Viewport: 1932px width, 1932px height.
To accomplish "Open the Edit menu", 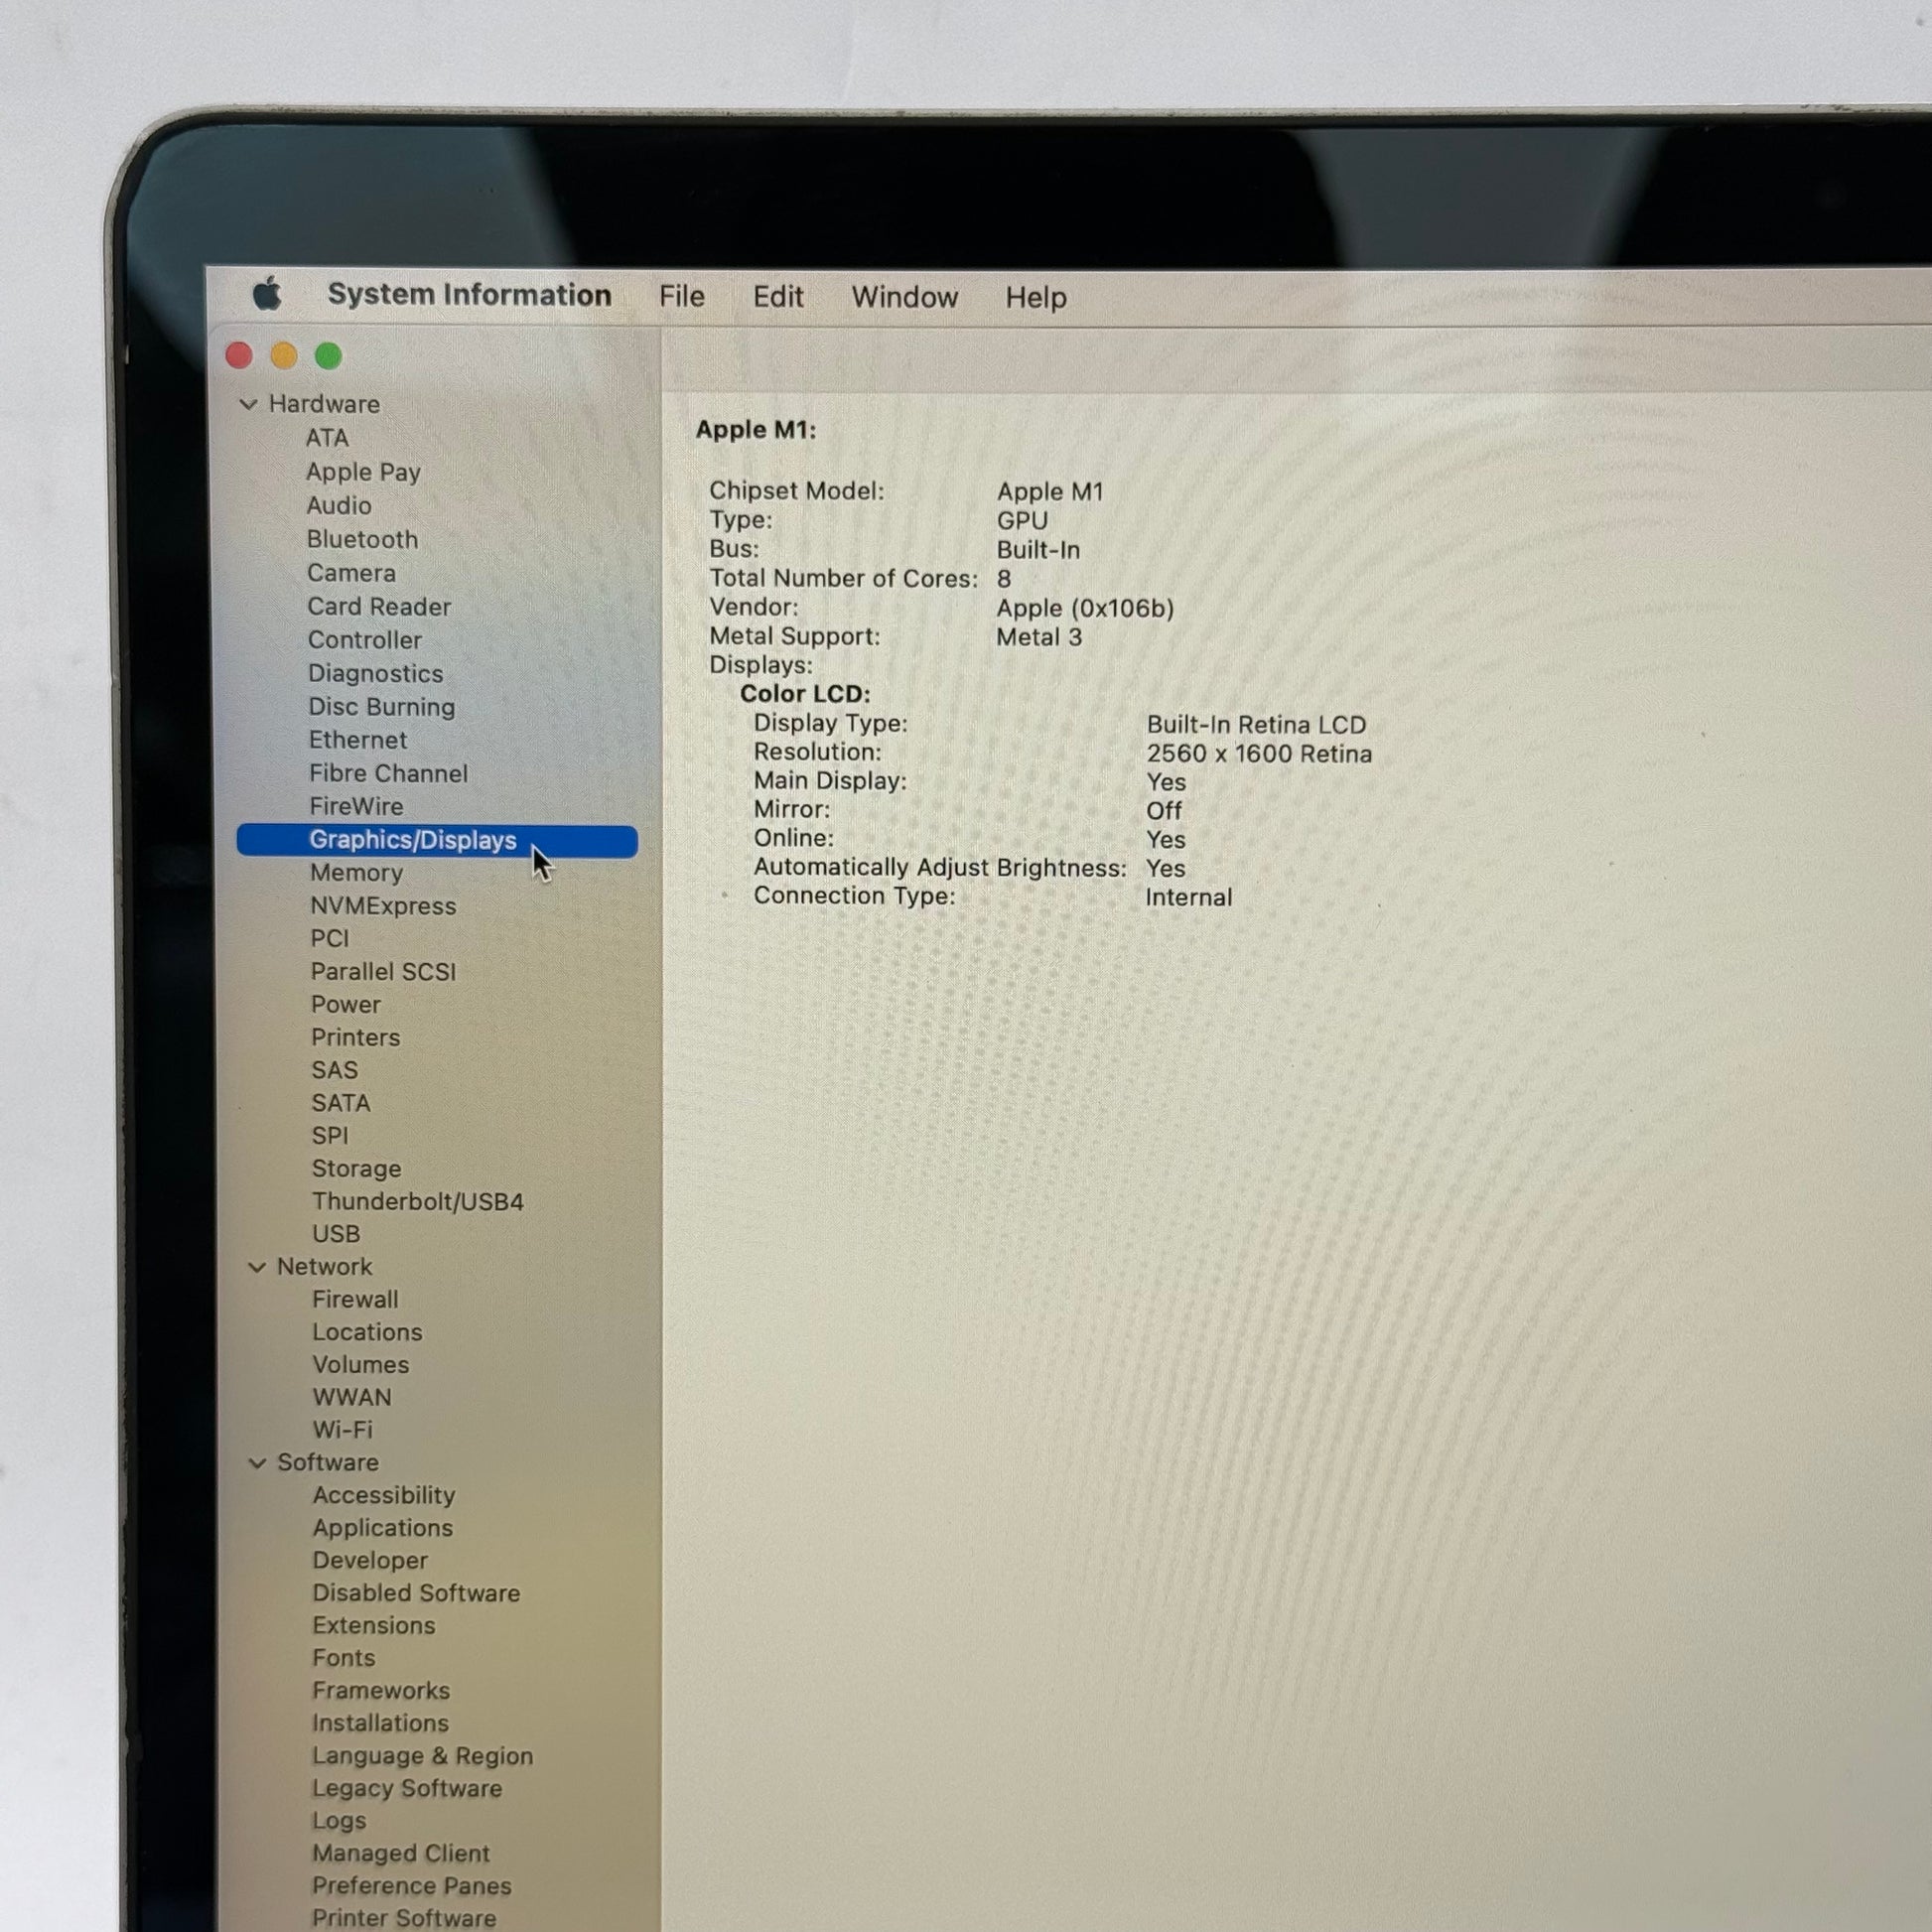I will 778,297.
